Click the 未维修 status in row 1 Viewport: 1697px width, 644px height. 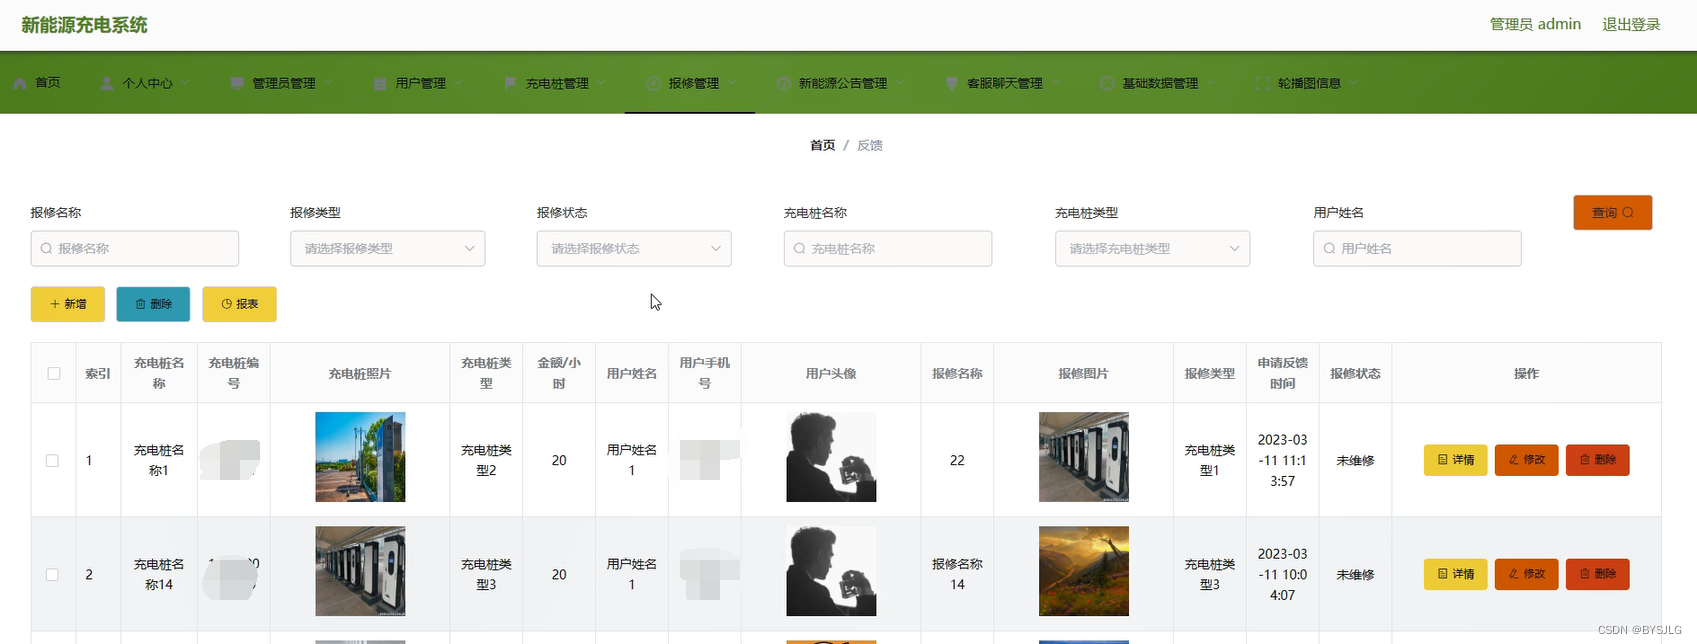[1355, 460]
